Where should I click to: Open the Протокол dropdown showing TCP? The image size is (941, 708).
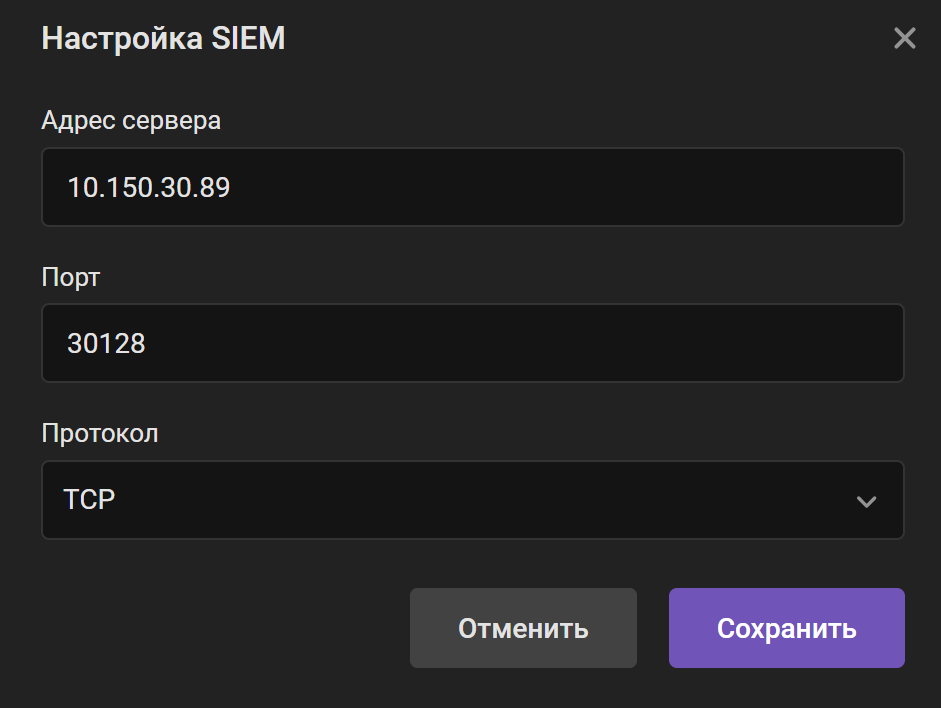(473, 500)
